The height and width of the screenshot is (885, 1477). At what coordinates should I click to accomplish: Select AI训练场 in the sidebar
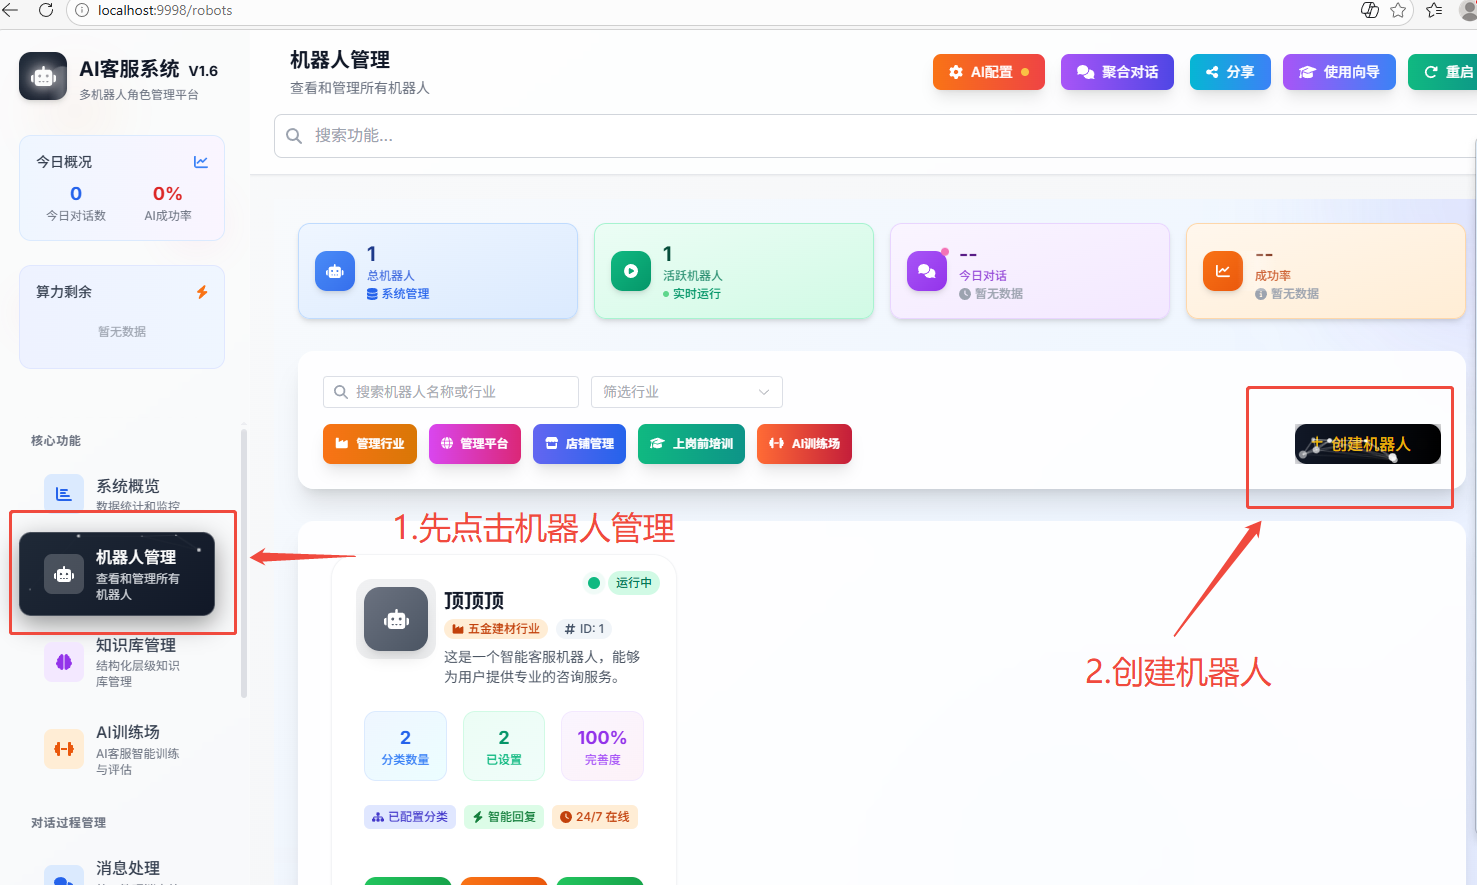127,749
